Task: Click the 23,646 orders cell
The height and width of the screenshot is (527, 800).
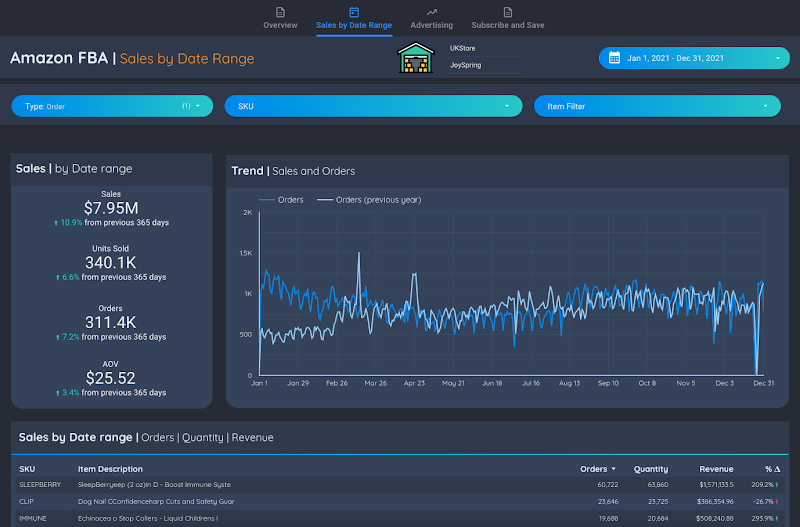Action: click(x=608, y=501)
